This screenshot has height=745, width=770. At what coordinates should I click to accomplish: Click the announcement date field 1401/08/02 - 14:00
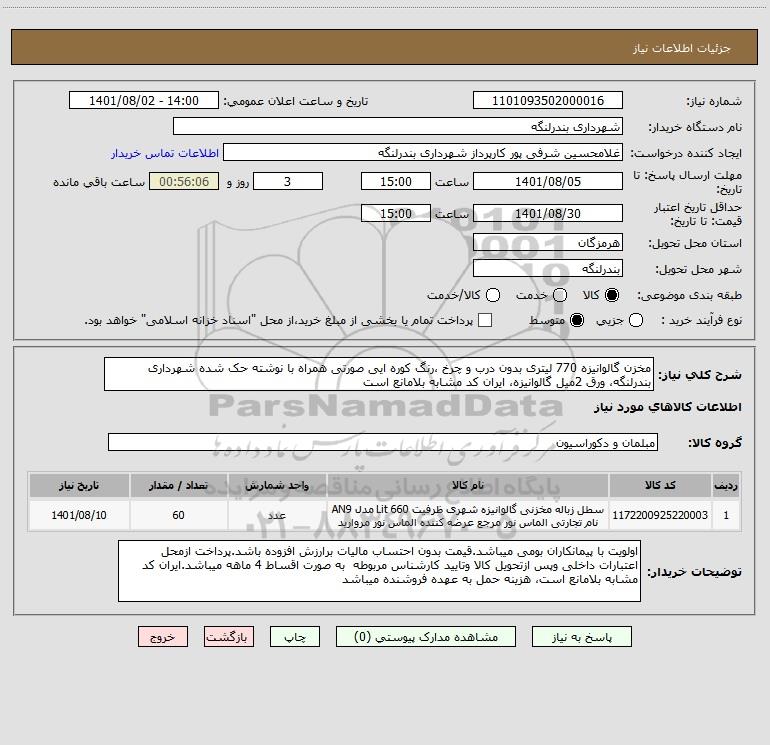[144, 100]
